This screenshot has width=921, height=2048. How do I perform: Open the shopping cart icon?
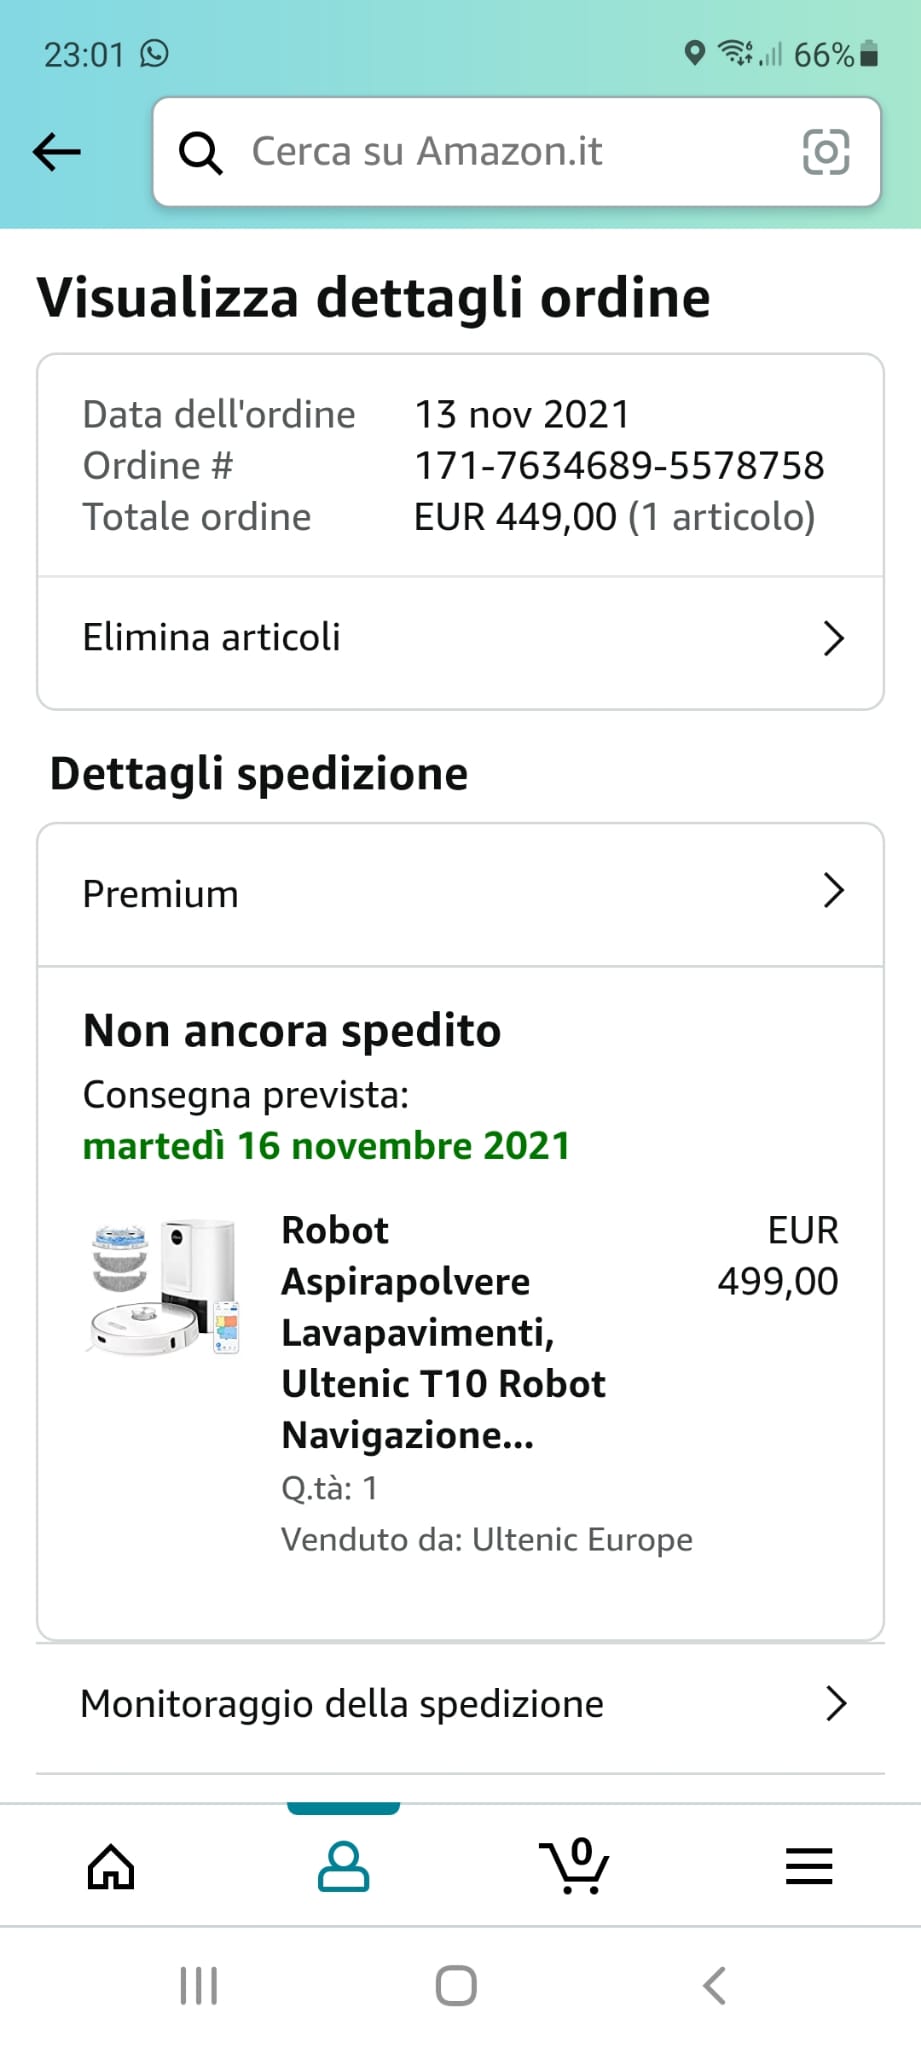[575, 1866]
